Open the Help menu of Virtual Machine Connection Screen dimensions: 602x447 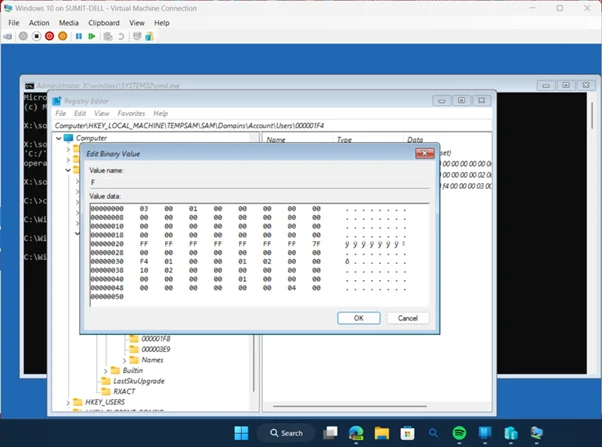(x=162, y=23)
